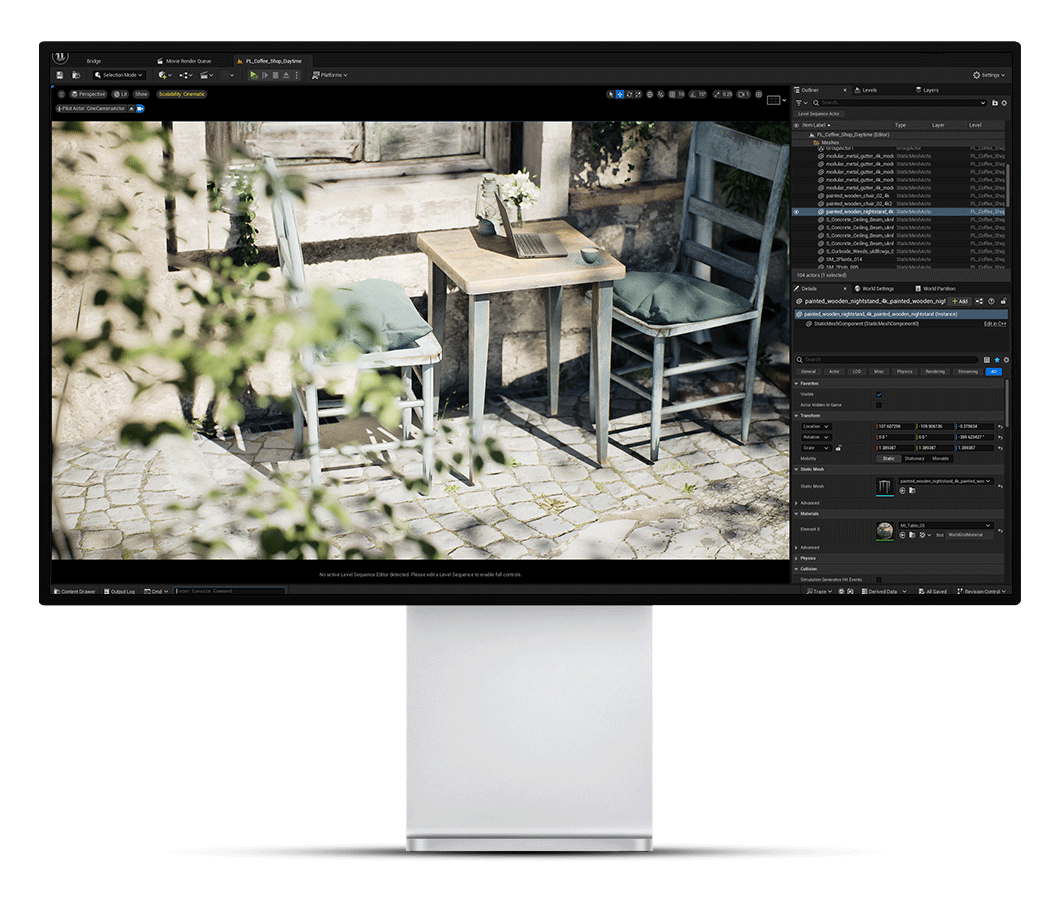The height and width of the screenshot is (900, 1061).
Task: Click the Save level icon
Action: point(60,75)
